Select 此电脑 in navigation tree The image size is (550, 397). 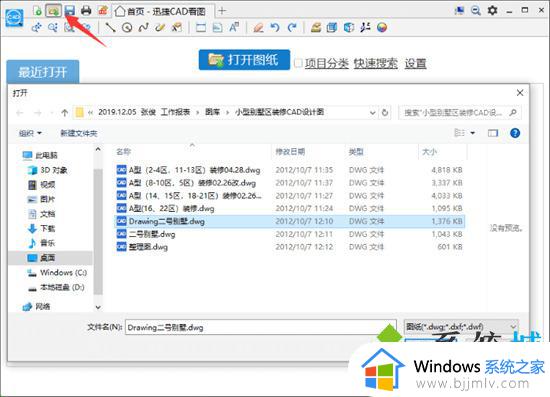point(40,155)
